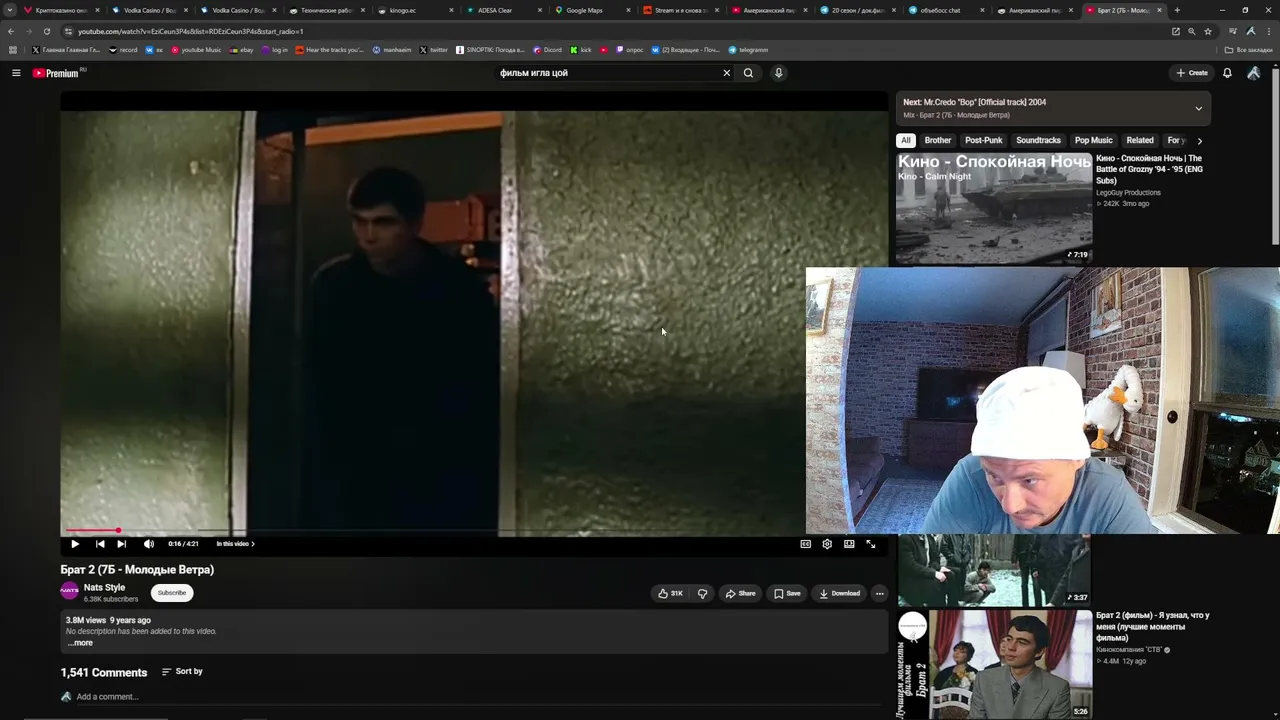The width and height of the screenshot is (1280, 720).
Task: Dislike the video
Action: [x=702, y=593]
